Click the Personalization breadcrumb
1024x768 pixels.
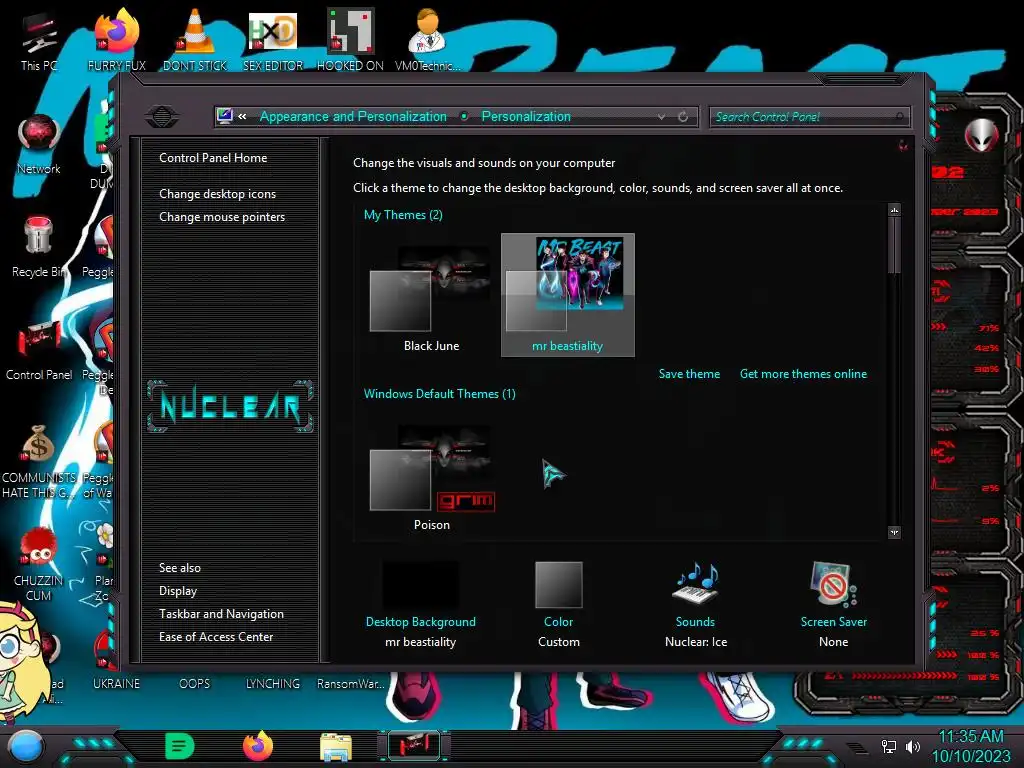tap(526, 116)
